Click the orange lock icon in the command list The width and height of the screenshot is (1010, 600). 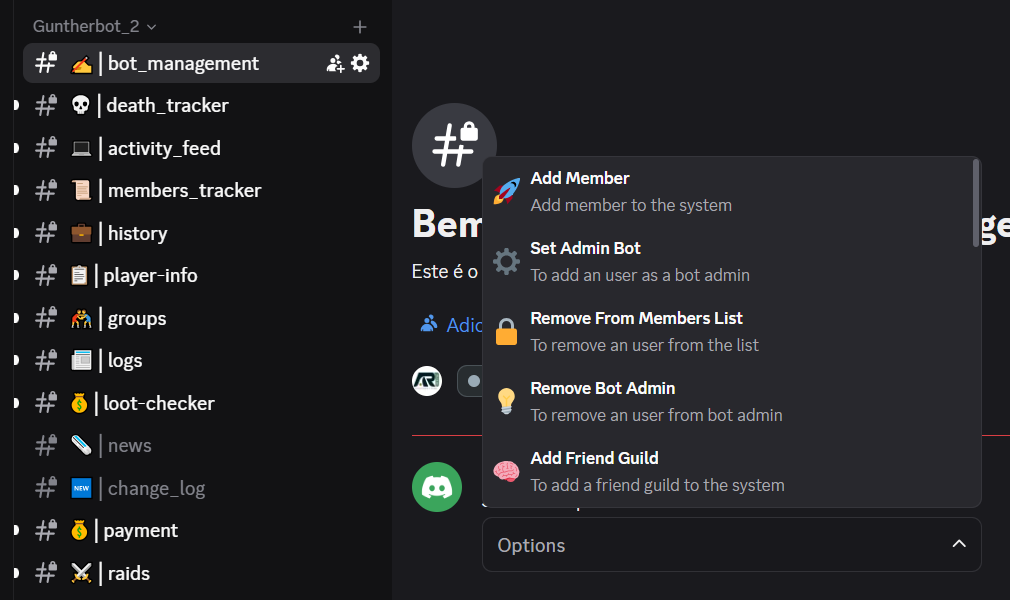pos(506,332)
